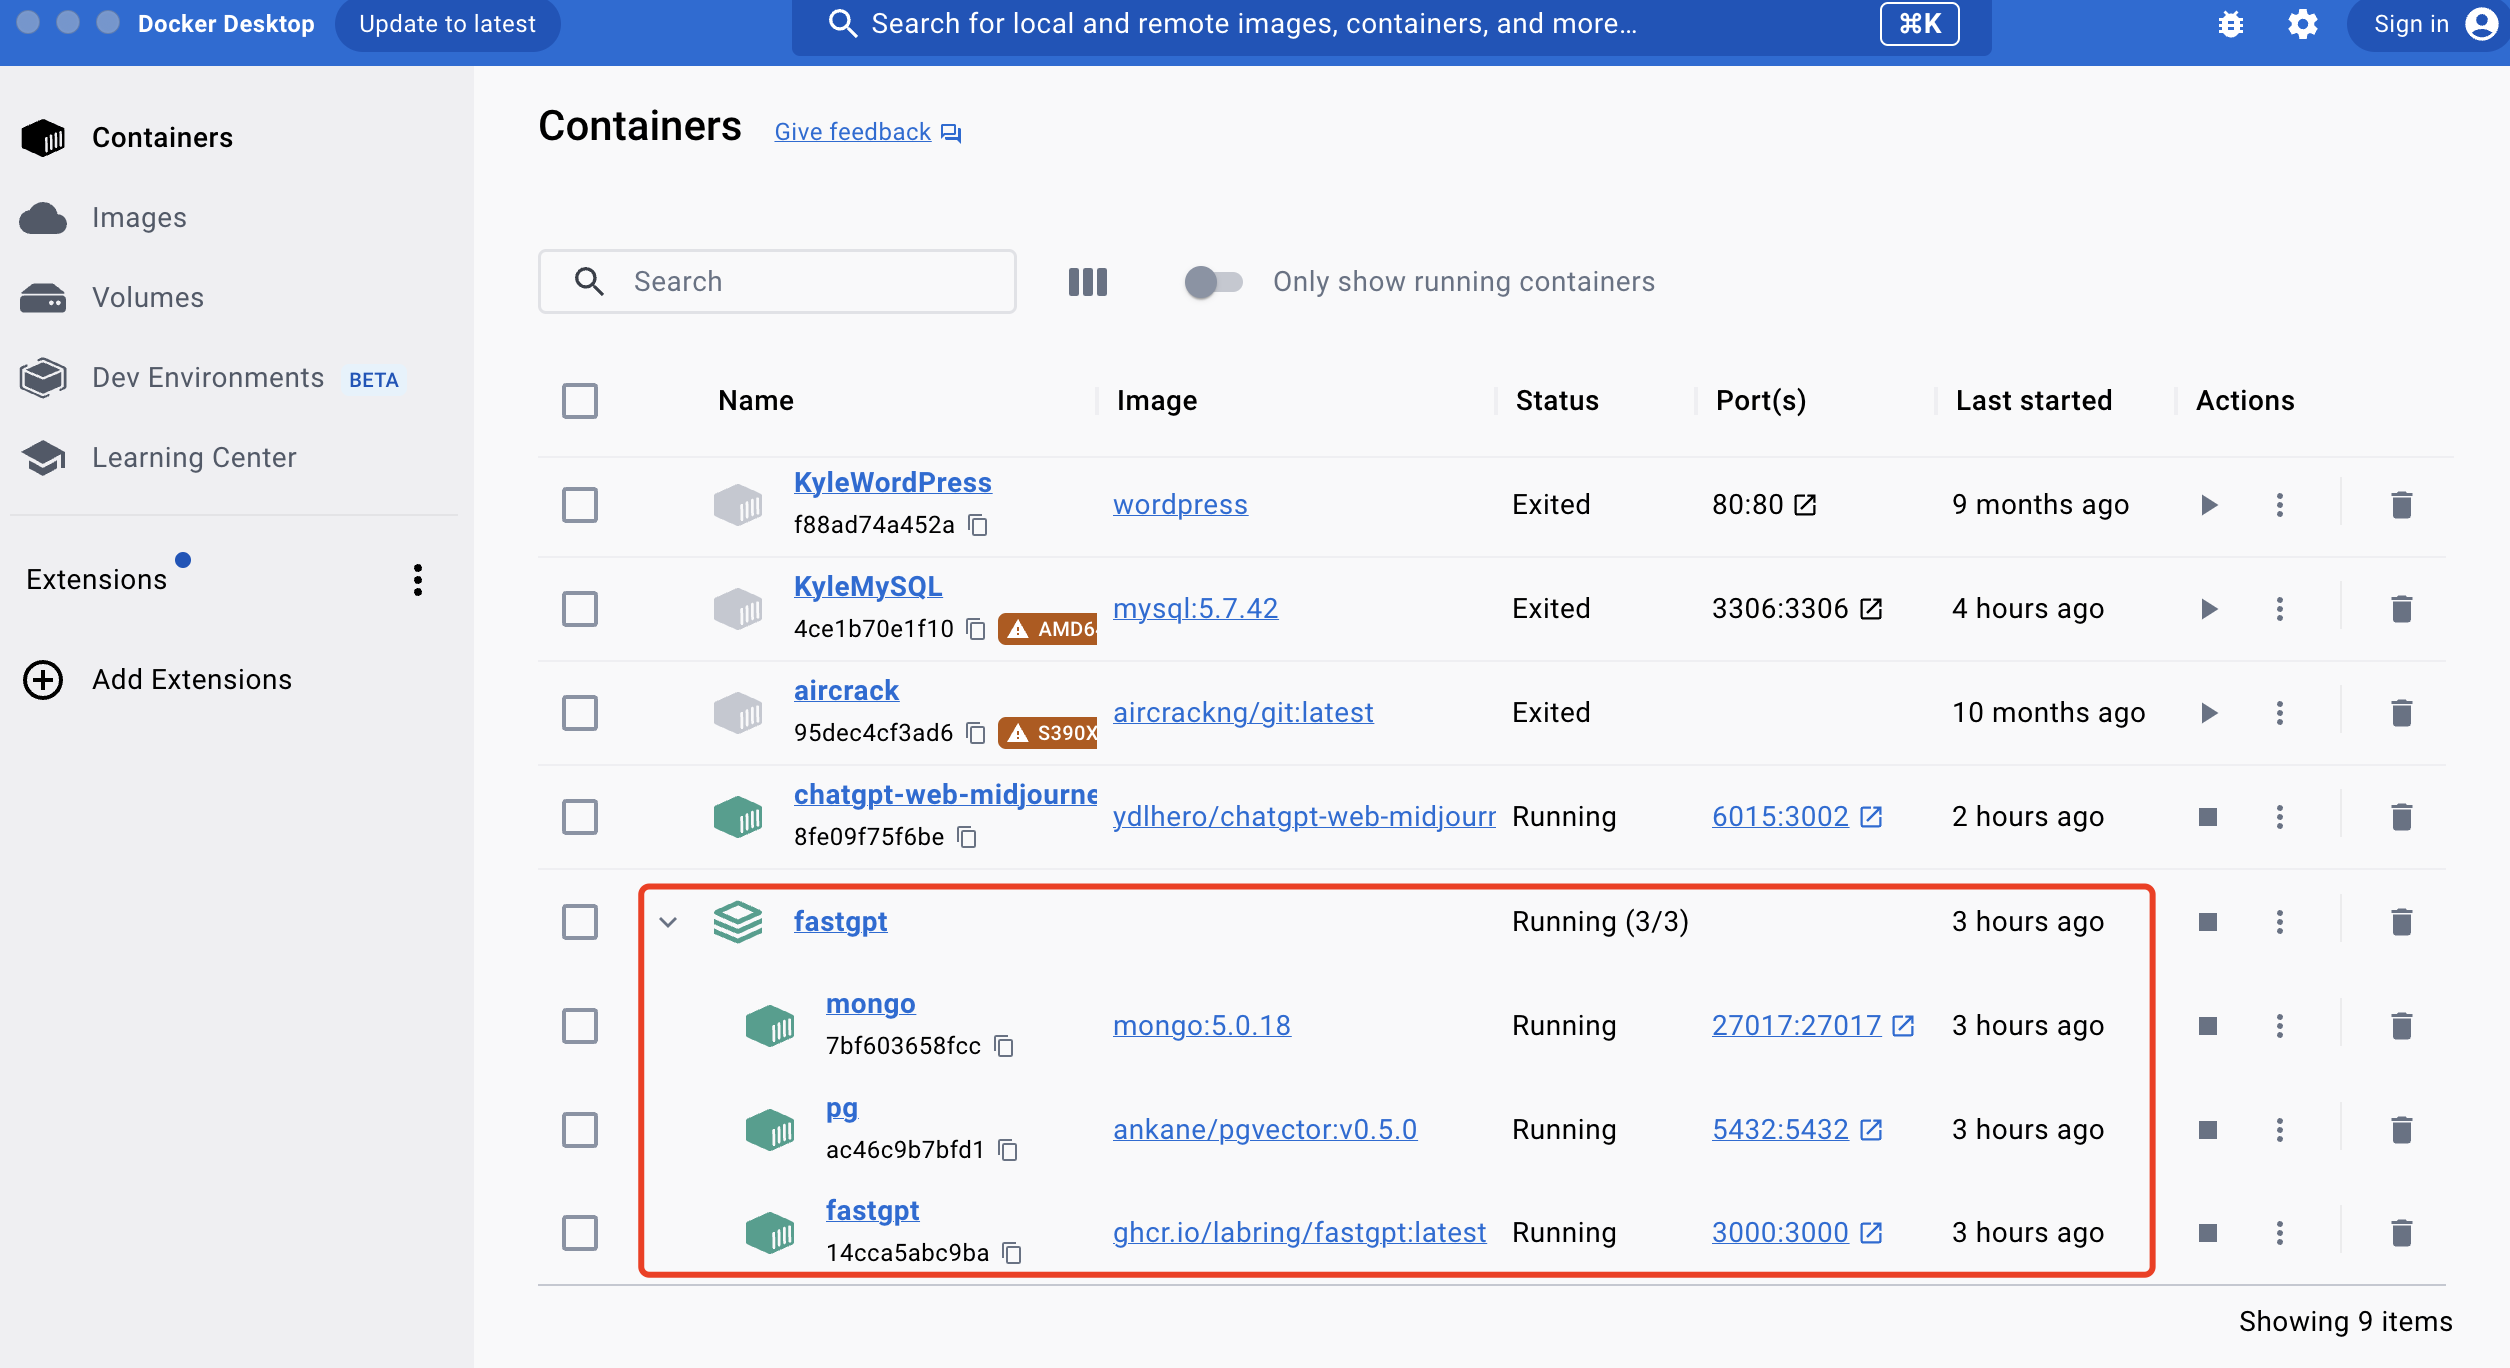Copy container ID ac46c9b7bfd1
Screen dimensions: 2510x1368
[x=1008, y=1150]
